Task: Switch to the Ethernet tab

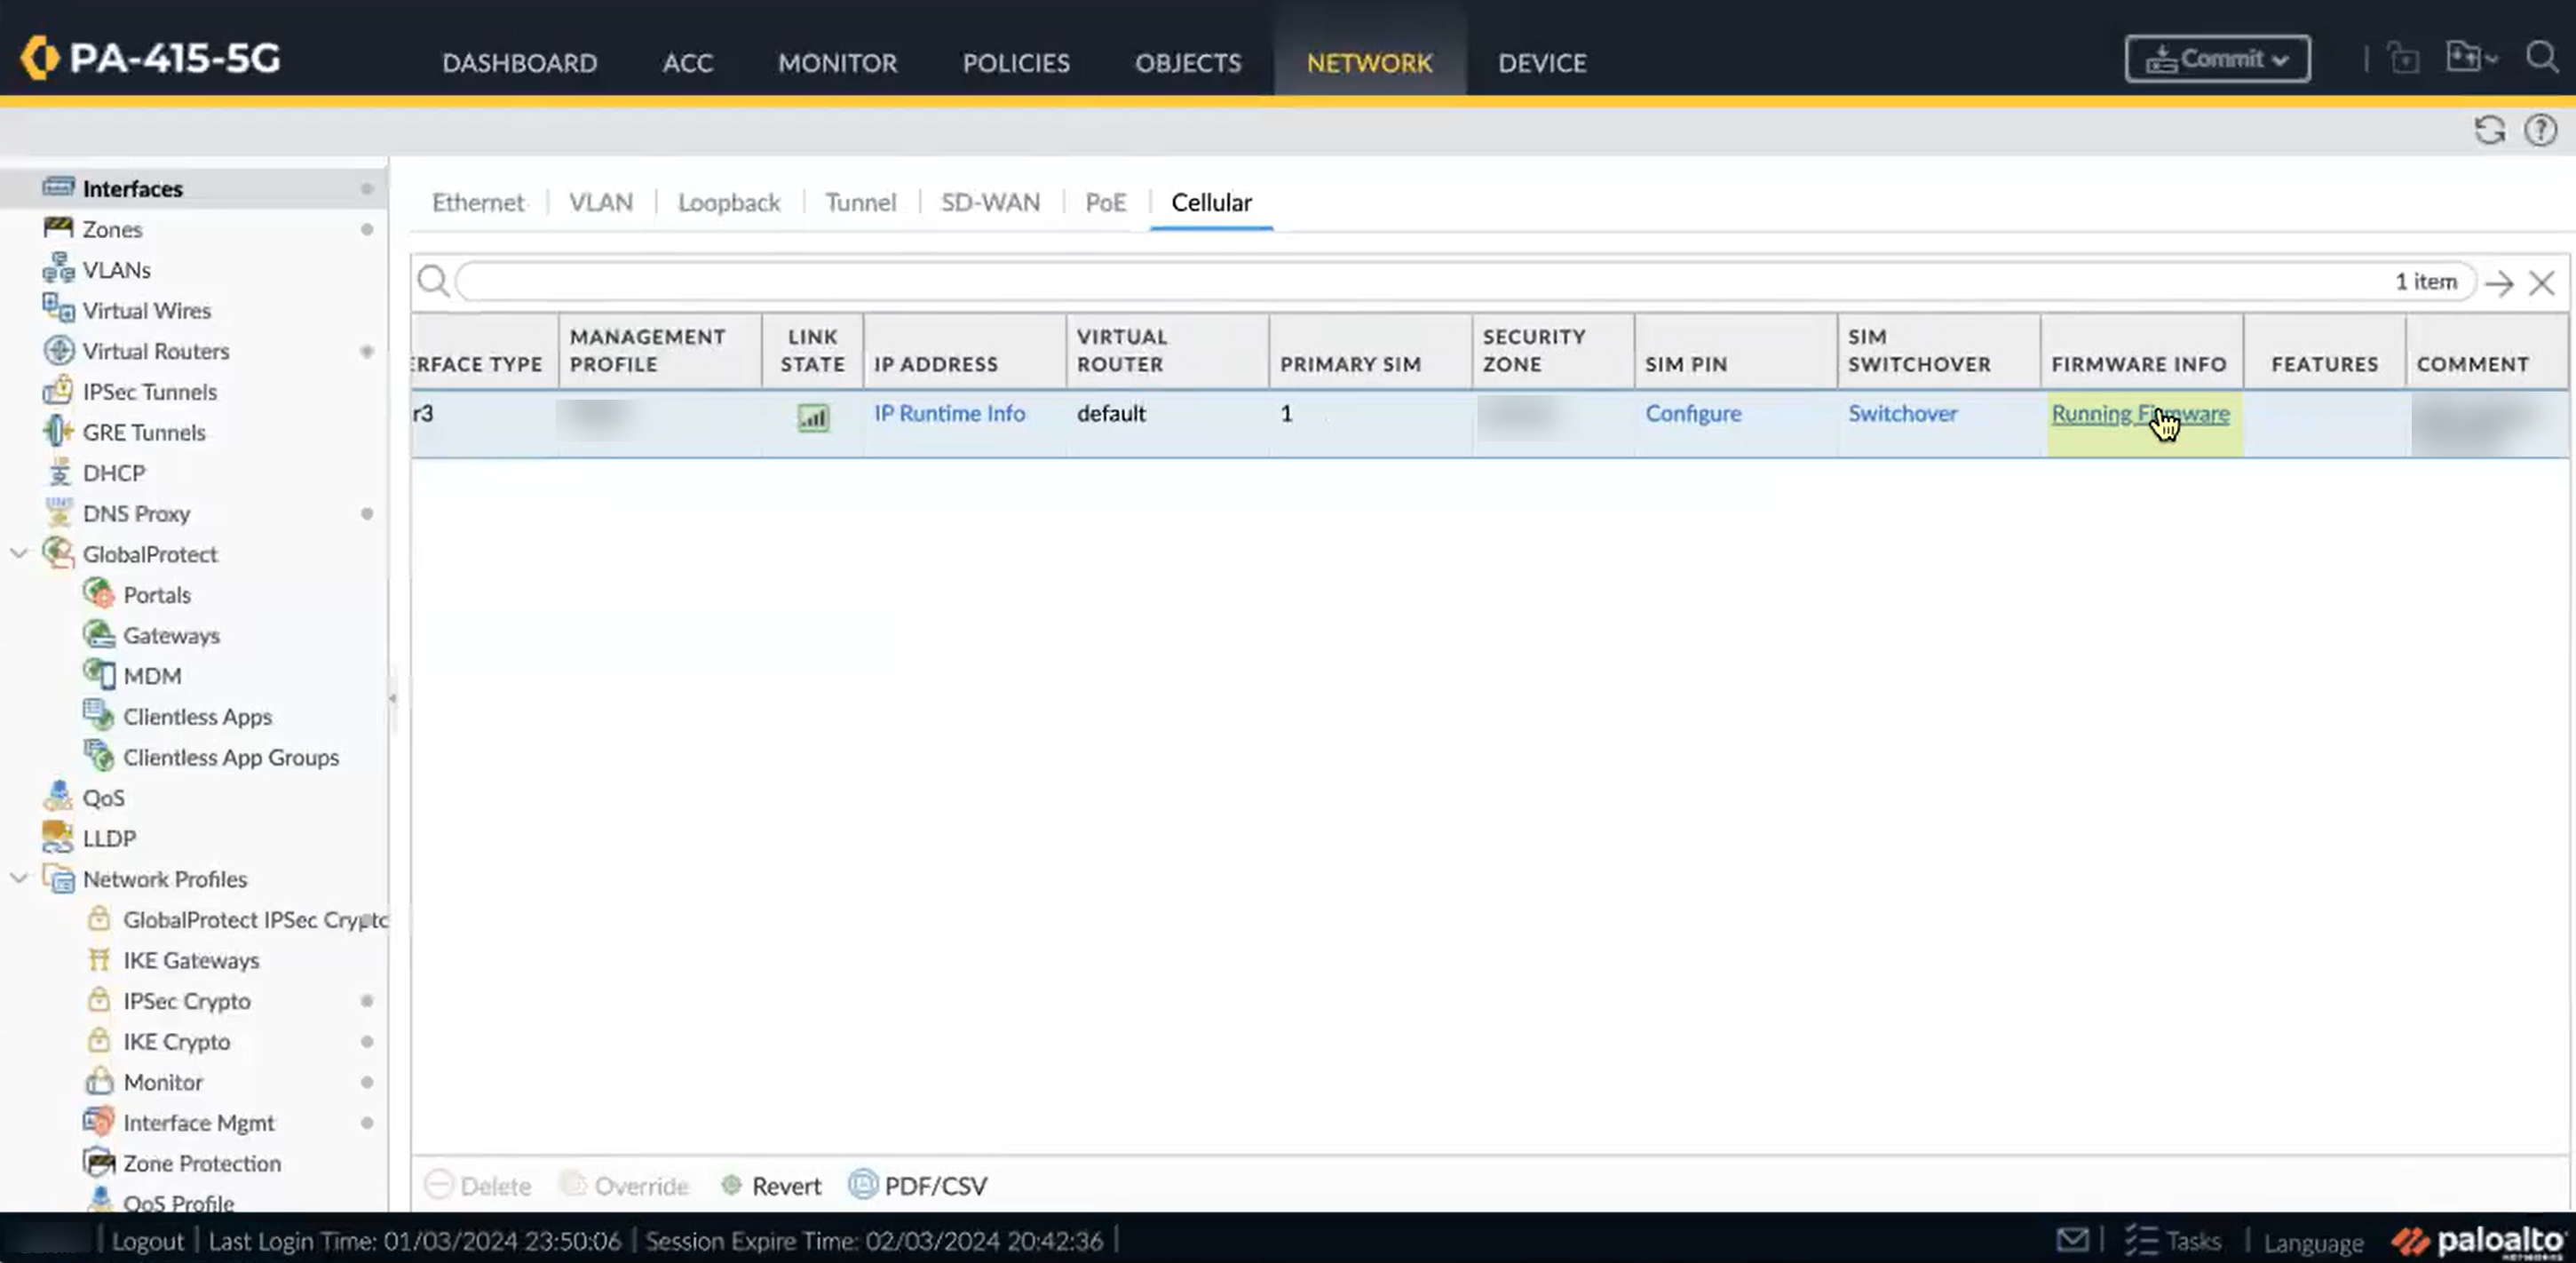Action: pyautogui.click(x=477, y=202)
